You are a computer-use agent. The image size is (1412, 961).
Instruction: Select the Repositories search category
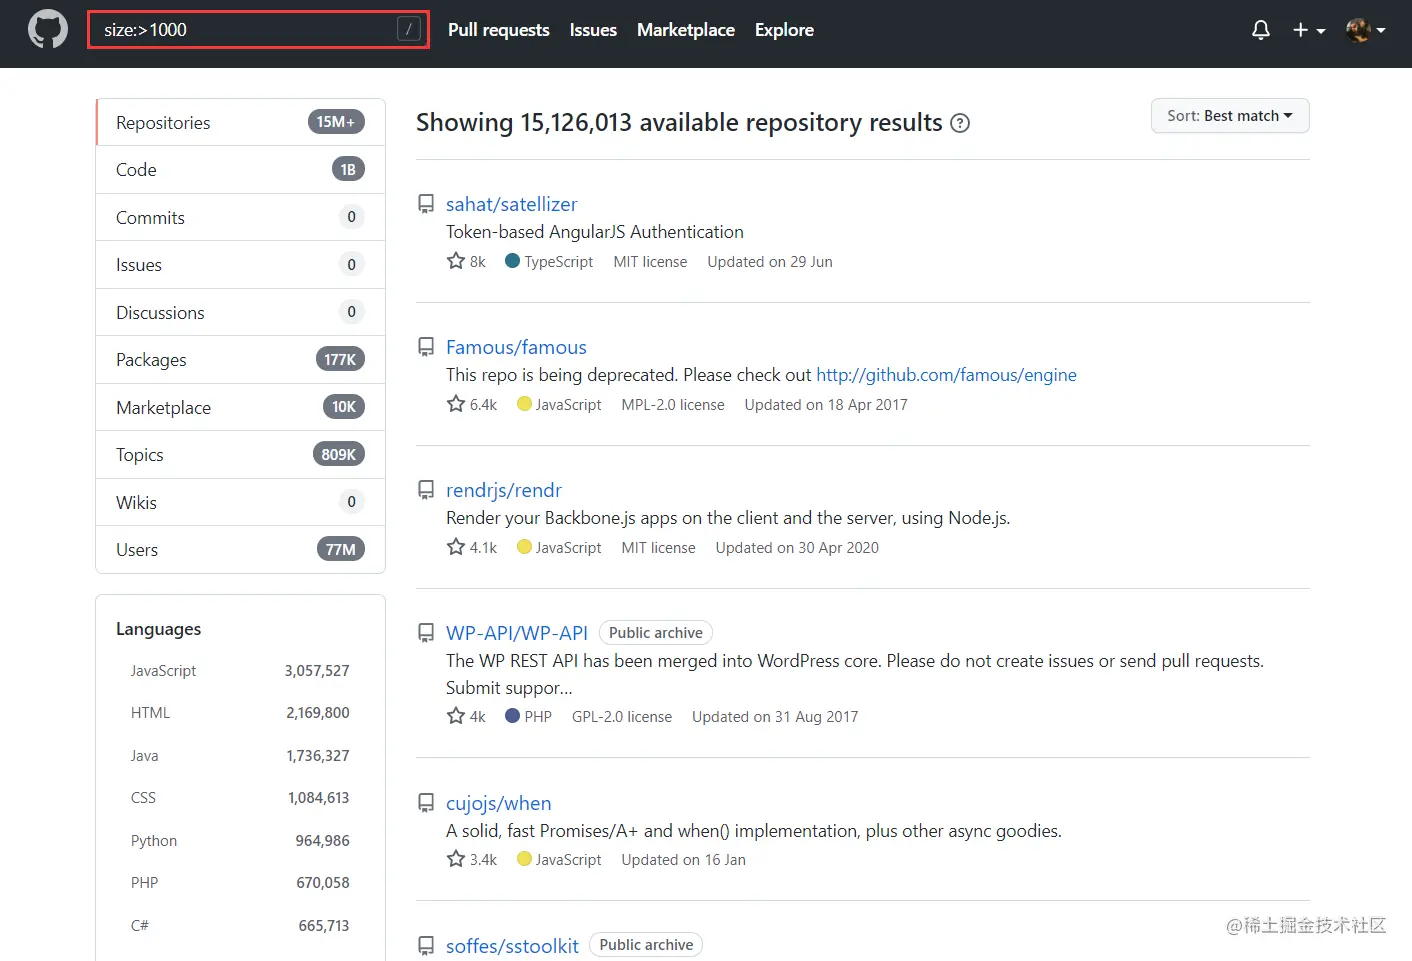tap(240, 122)
